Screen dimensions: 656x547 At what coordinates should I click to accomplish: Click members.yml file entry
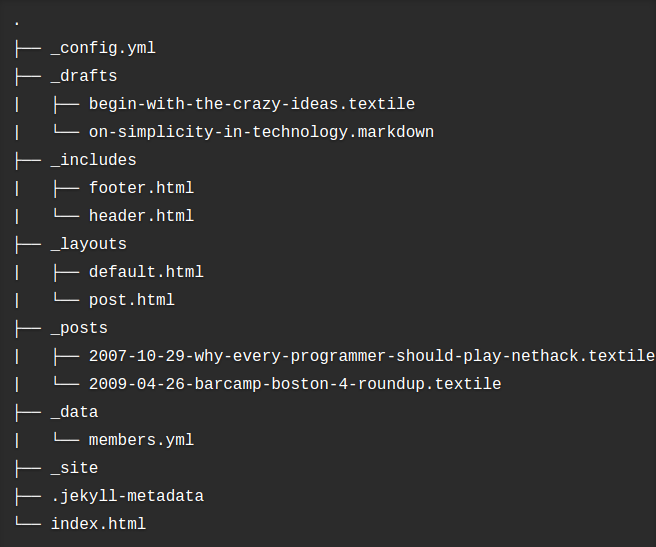141,440
